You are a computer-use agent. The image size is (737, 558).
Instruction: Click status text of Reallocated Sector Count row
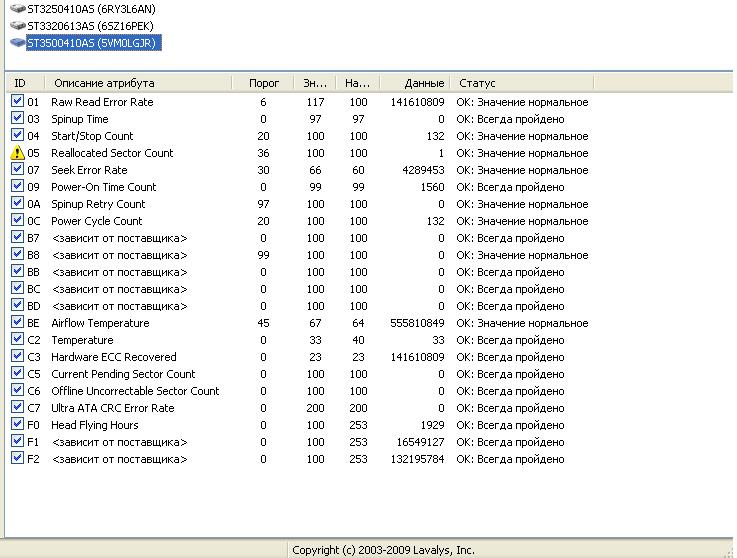click(522, 153)
